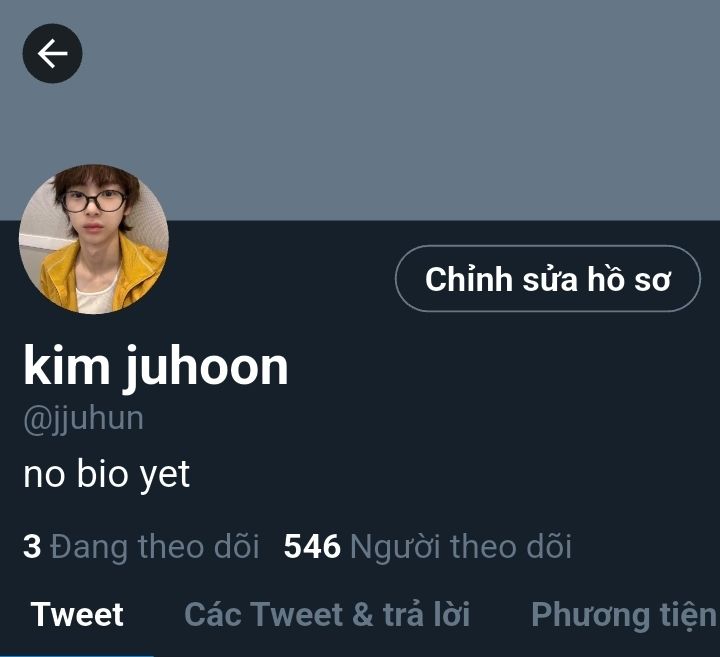This screenshot has width=720, height=657.
Task: Open the Phương tiện media tab
Action: point(624,615)
